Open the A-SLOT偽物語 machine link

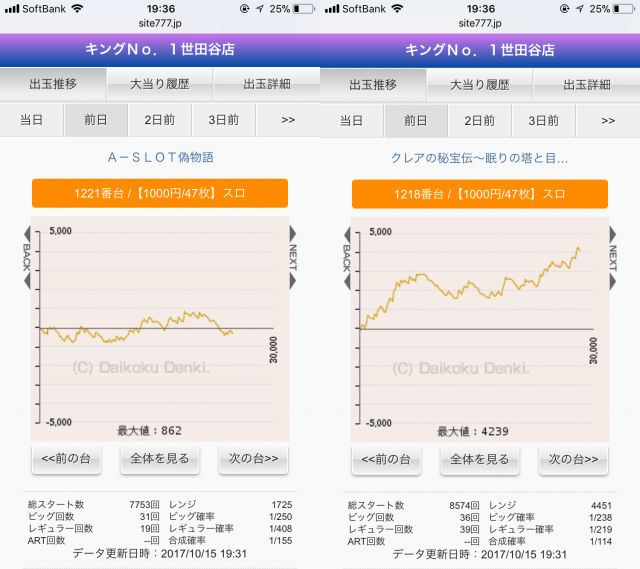pos(160,158)
